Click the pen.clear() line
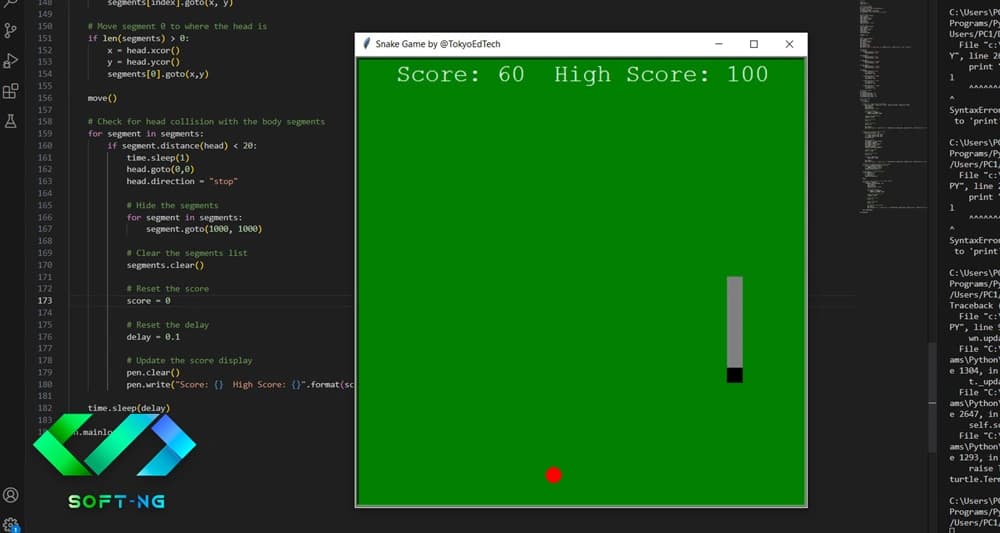Viewport: 1000px width, 533px height. pyautogui.click(x=153, y=372)
